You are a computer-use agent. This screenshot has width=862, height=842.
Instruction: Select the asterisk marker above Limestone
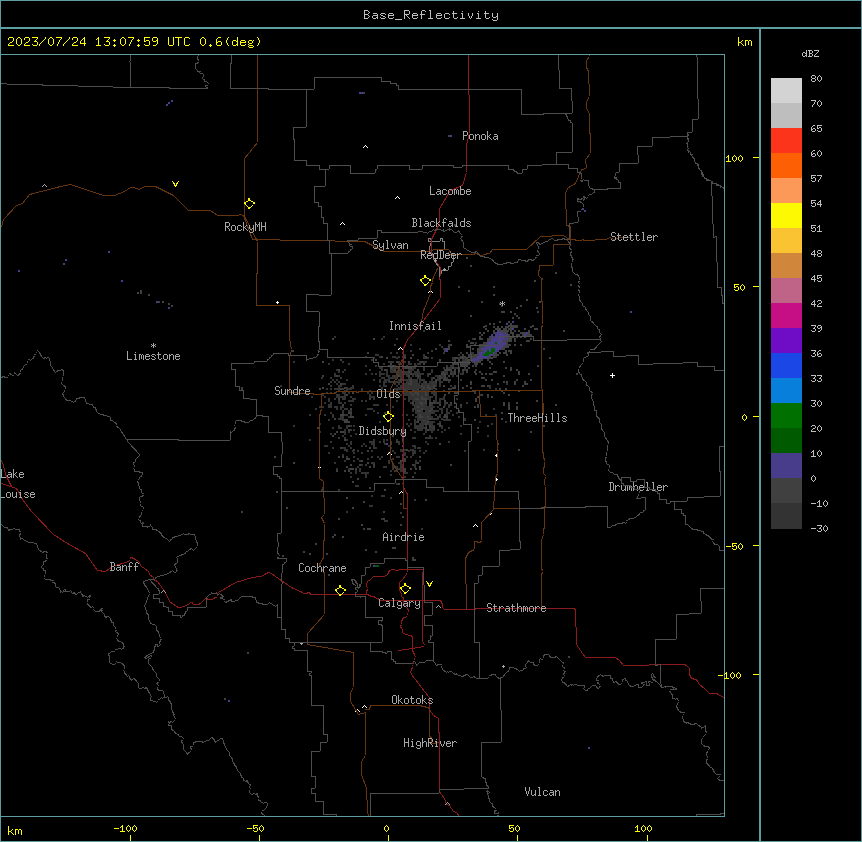pos(153,346)
